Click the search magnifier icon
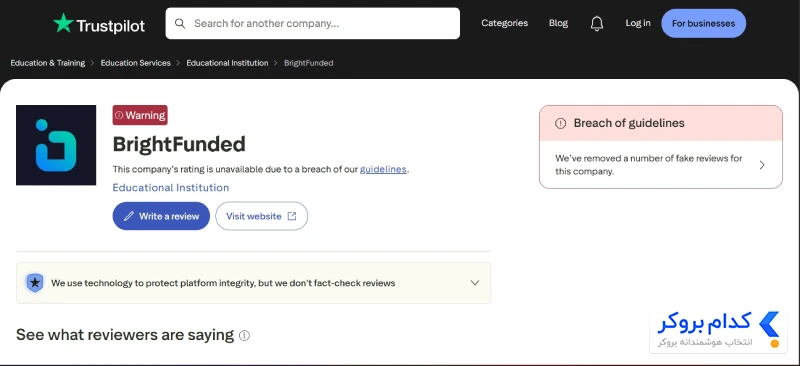Image resolution: width=800 pixels, height=366 pixels. point(180,23)
